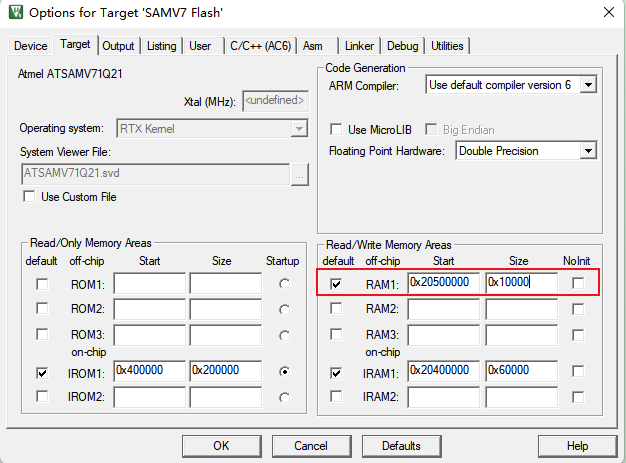This screenshot has height=463, width=626.
Task: Click the System Viewer File browse button
Action: 299,173
